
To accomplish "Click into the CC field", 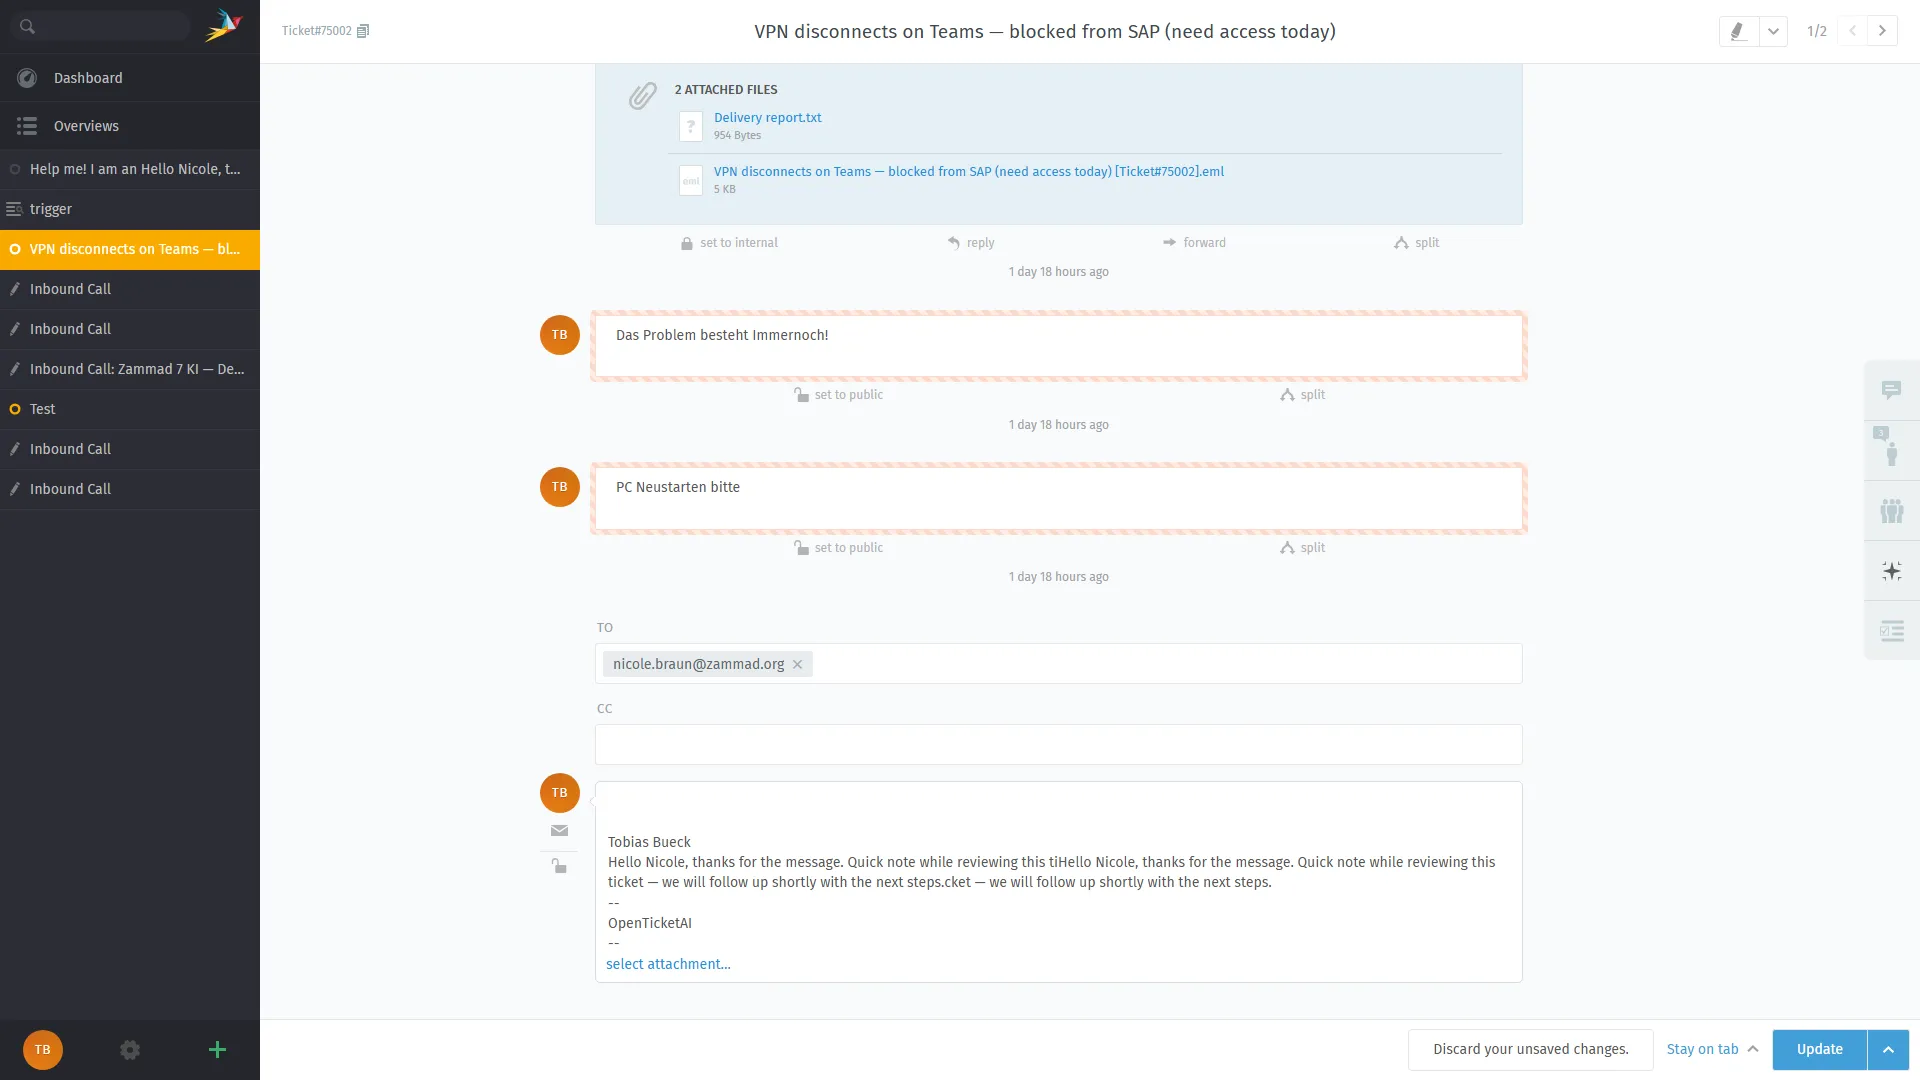I will pyautogui.click(x=1059, y=745).
